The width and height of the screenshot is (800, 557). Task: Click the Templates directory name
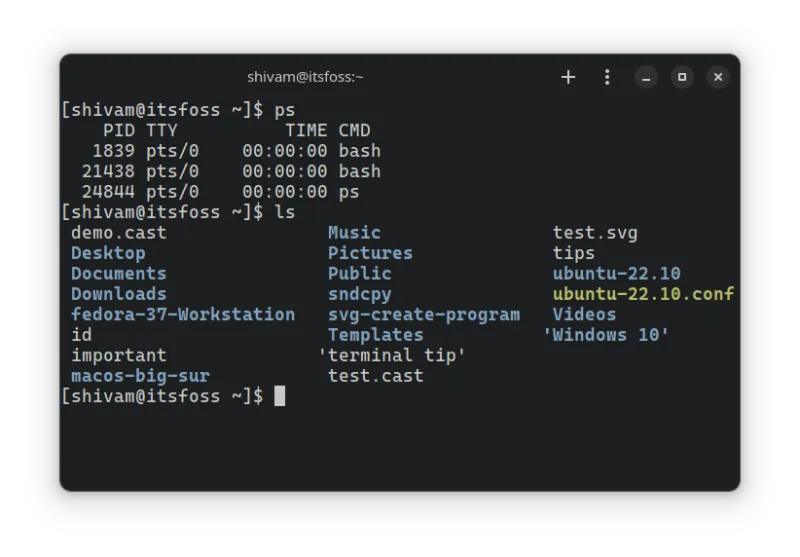click(376, 335)
